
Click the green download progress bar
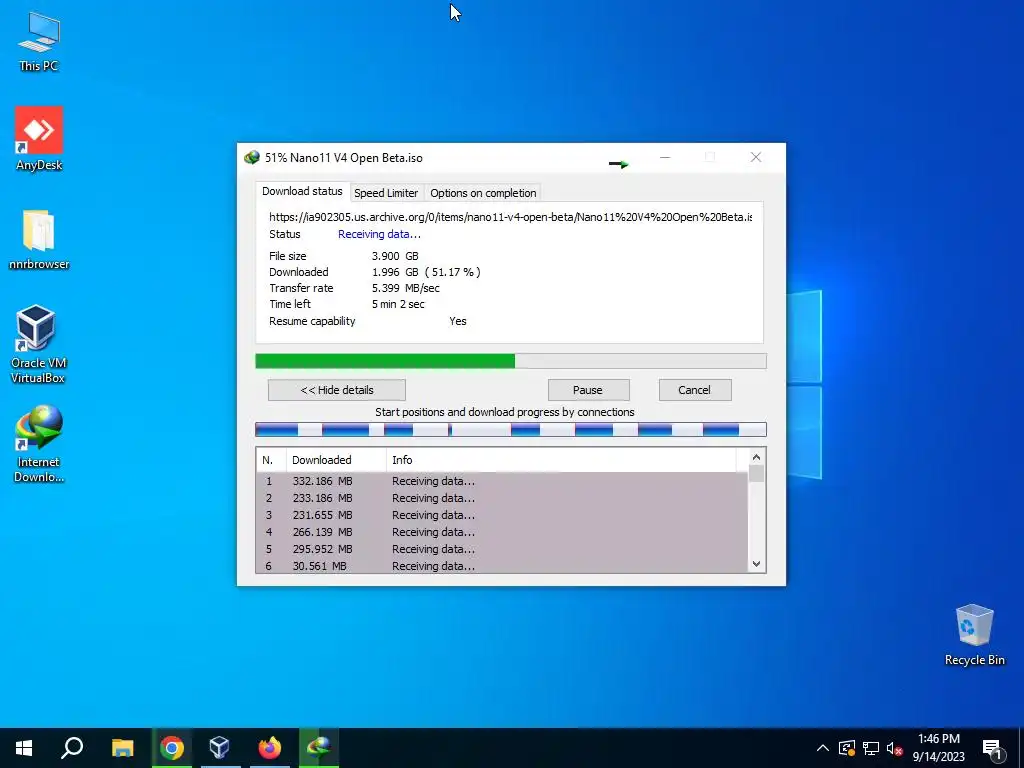511,361
